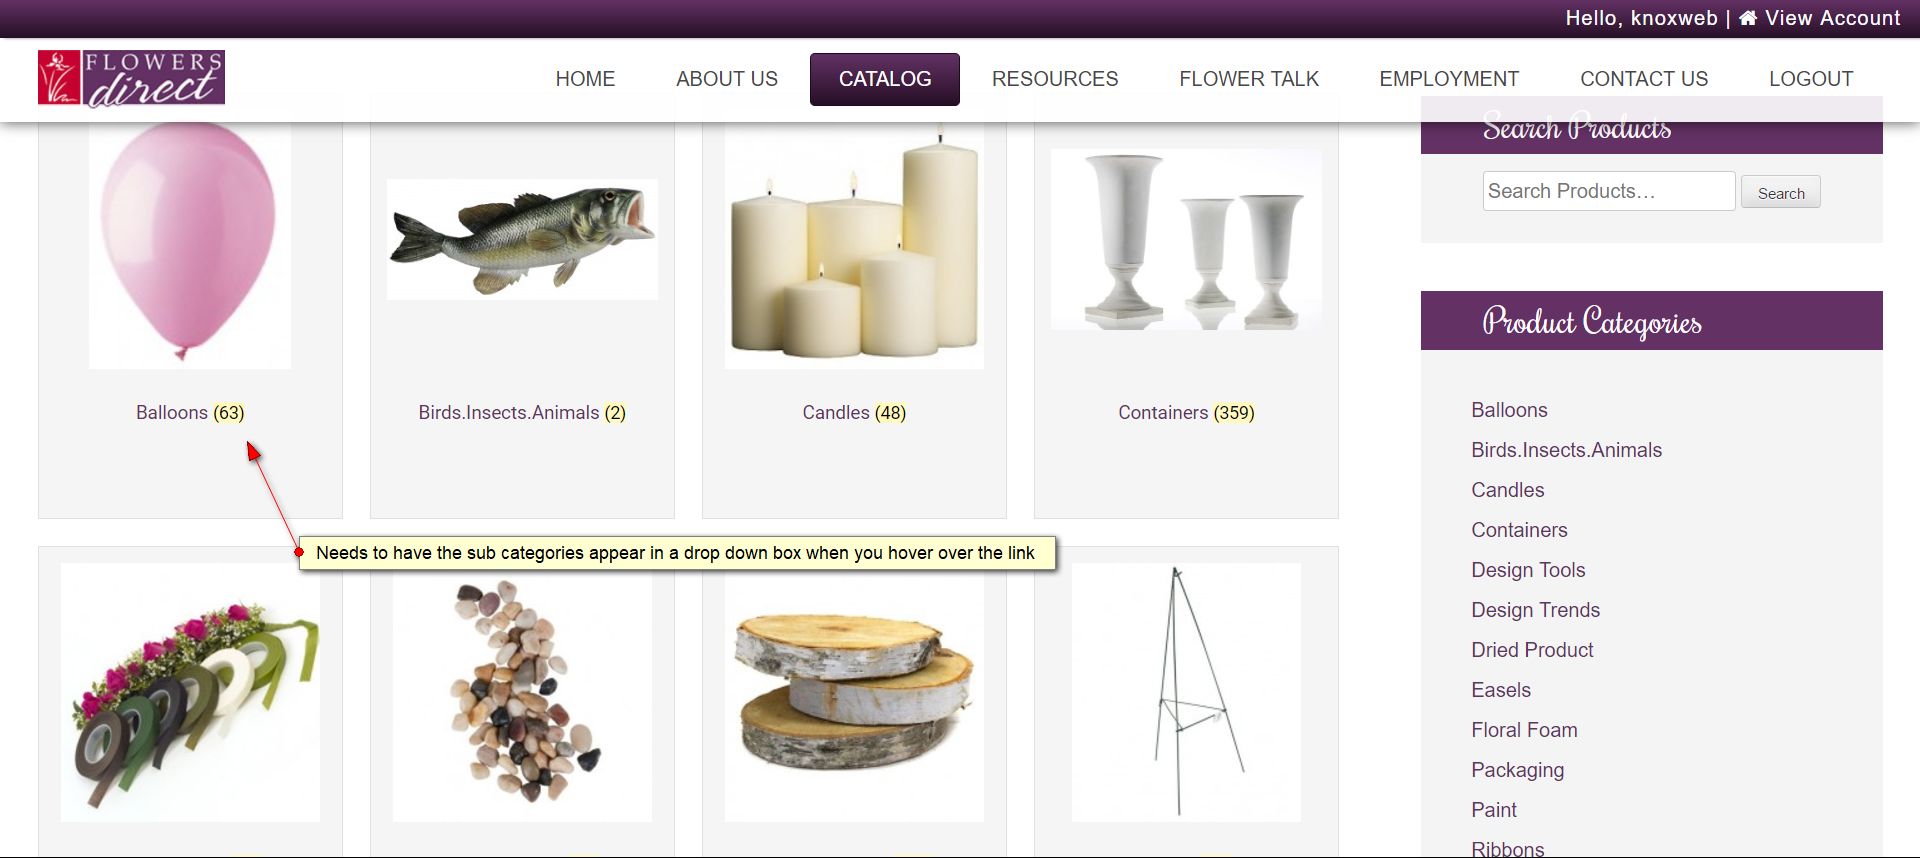Viewport: 1920px width, 858px height.
Task: Click the Flowers Direct logo
Action: coord(131,78)
